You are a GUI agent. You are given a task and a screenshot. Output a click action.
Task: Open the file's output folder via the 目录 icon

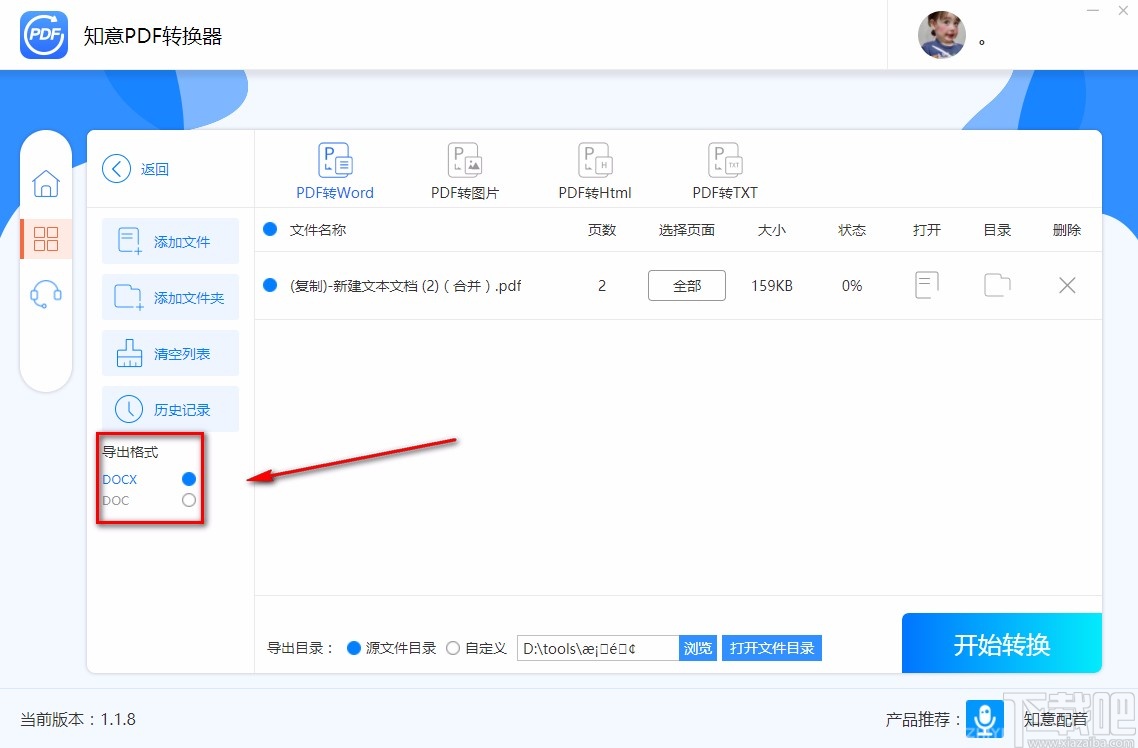[x=996, y=285]
